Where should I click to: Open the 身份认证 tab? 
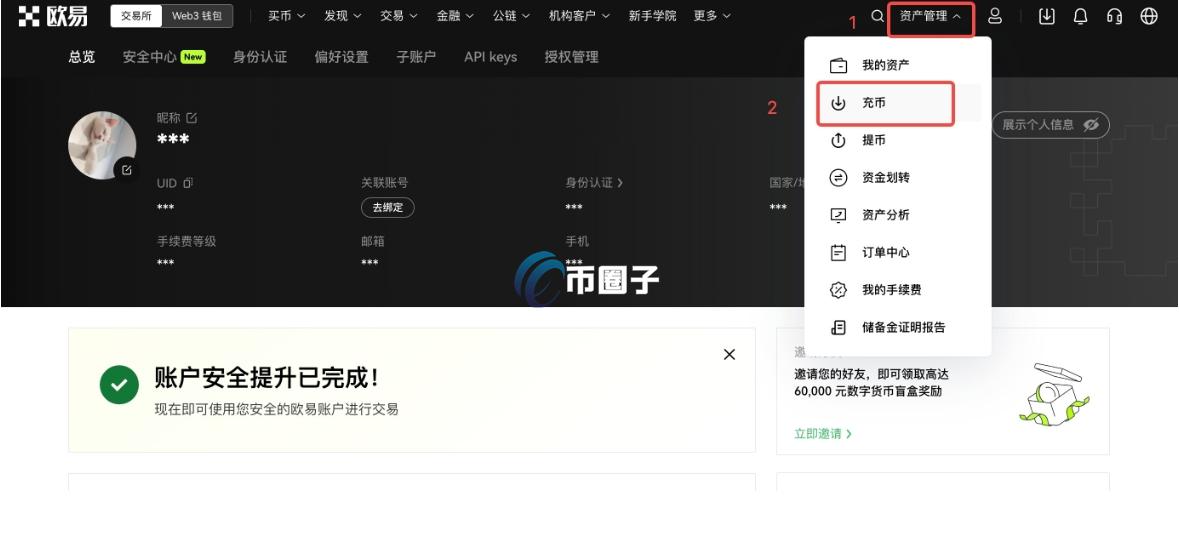[x=260, y=57]
